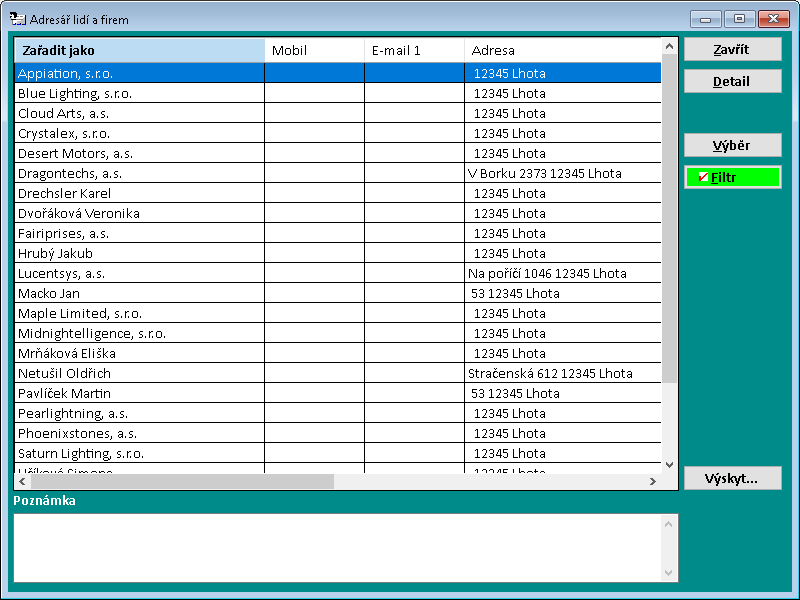The image size is (800, 600).
Task: Click the Adresa column header
Action: click(562, 50)
